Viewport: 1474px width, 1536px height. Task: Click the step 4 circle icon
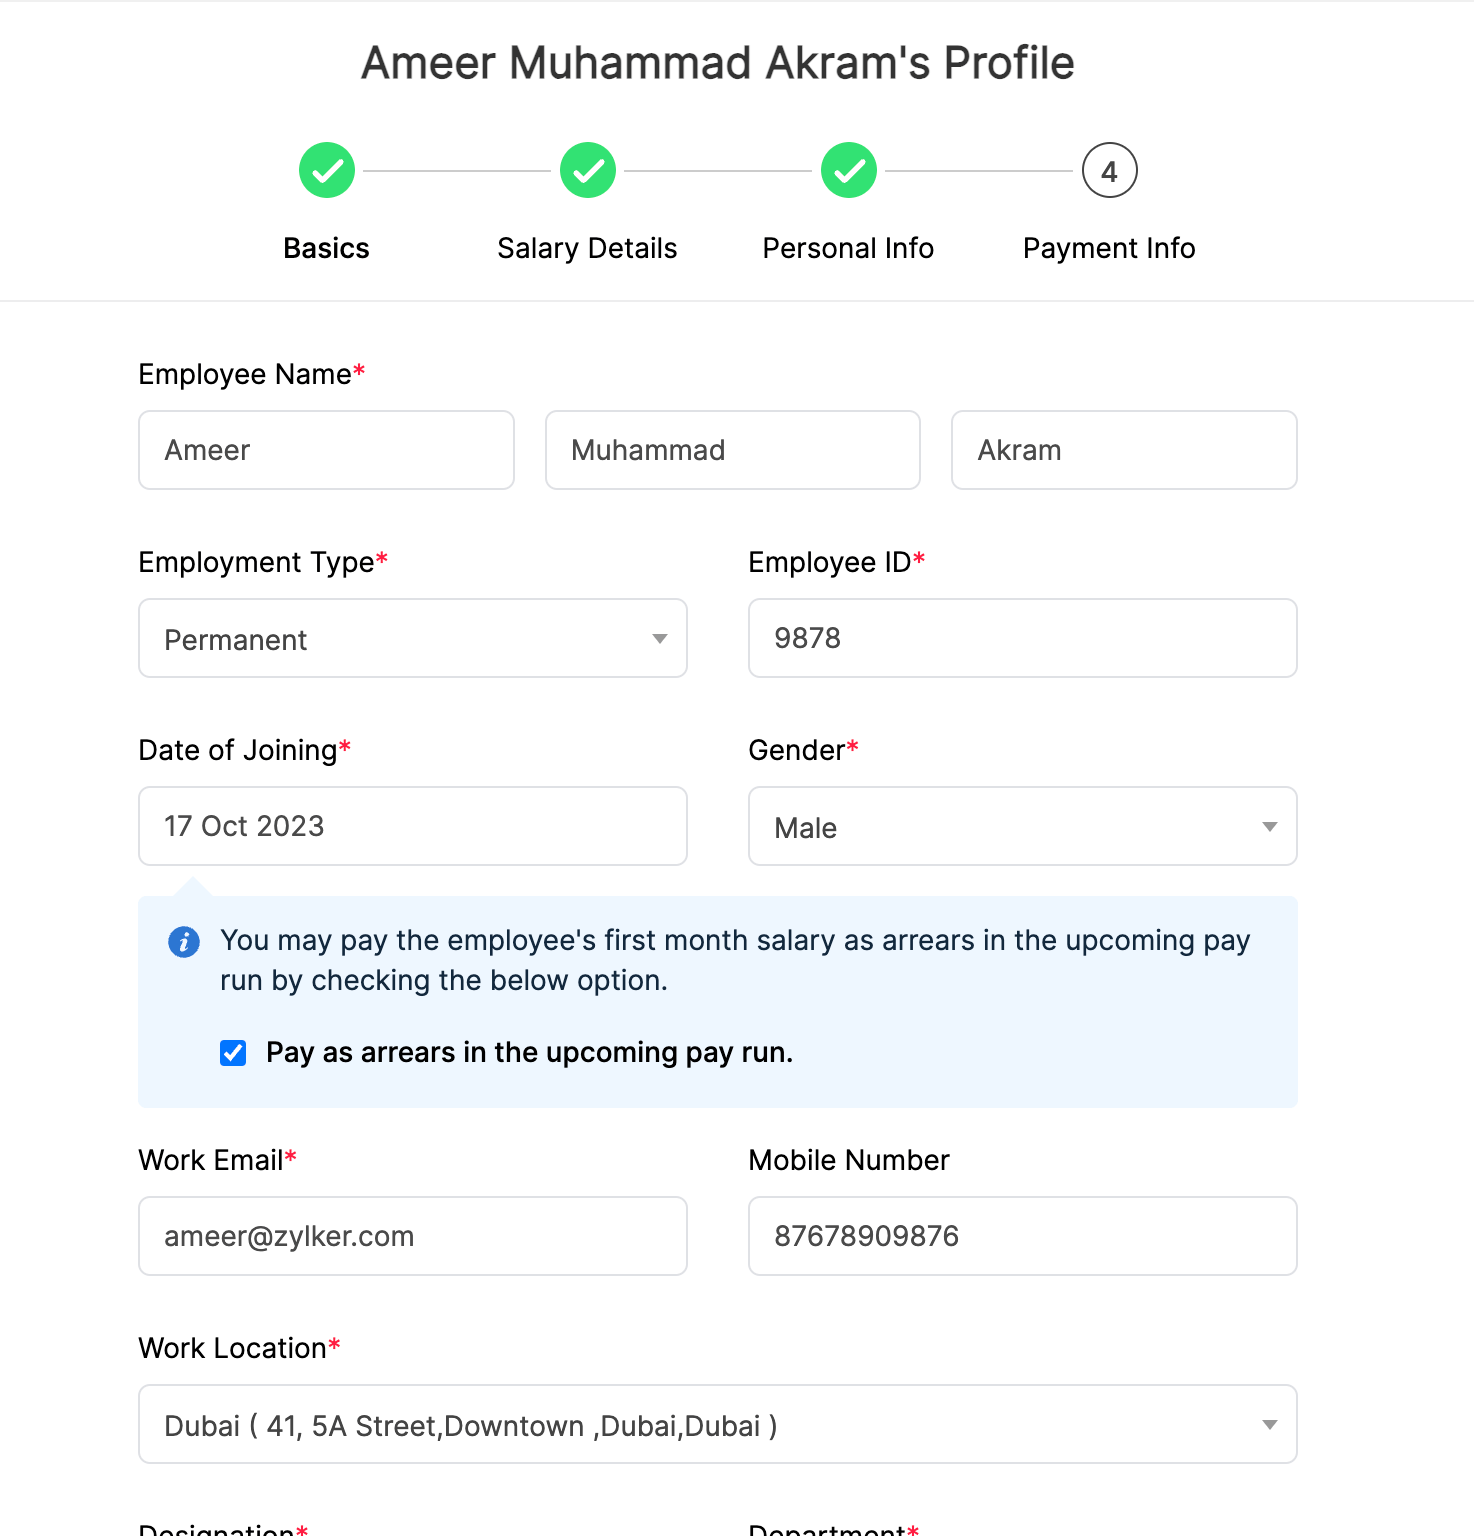point(1109,171)
